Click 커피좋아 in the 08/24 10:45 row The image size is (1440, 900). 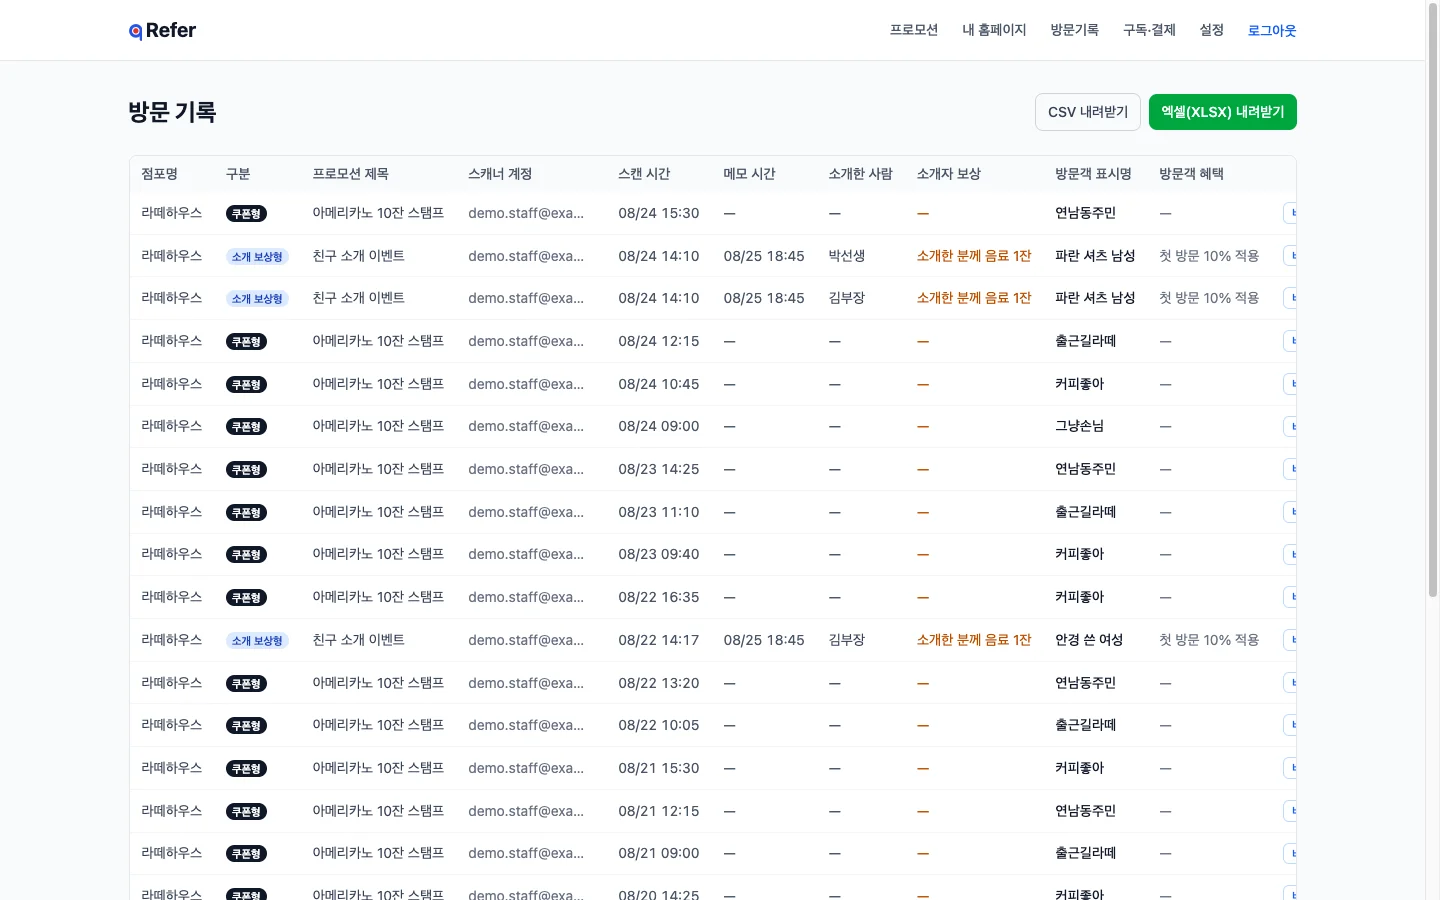point(1080,384)
